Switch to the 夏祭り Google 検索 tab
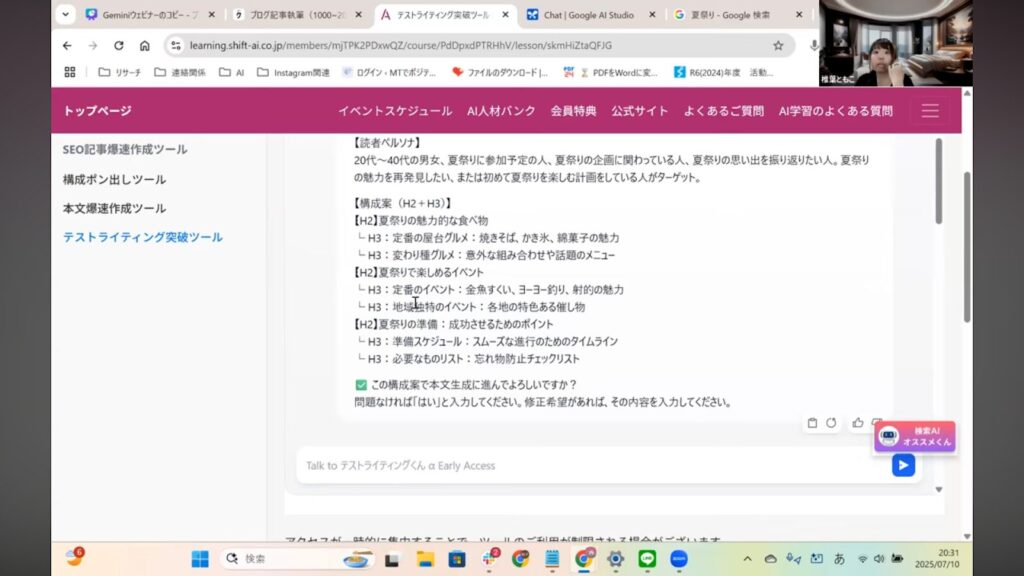 735,15
